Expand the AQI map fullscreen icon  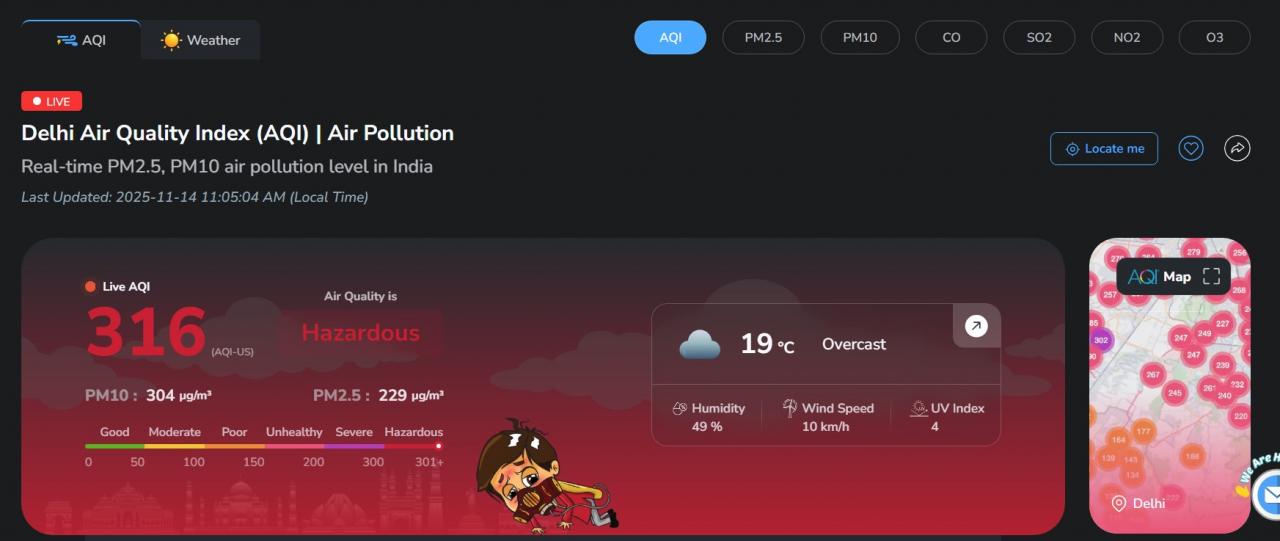[1211, 277]
